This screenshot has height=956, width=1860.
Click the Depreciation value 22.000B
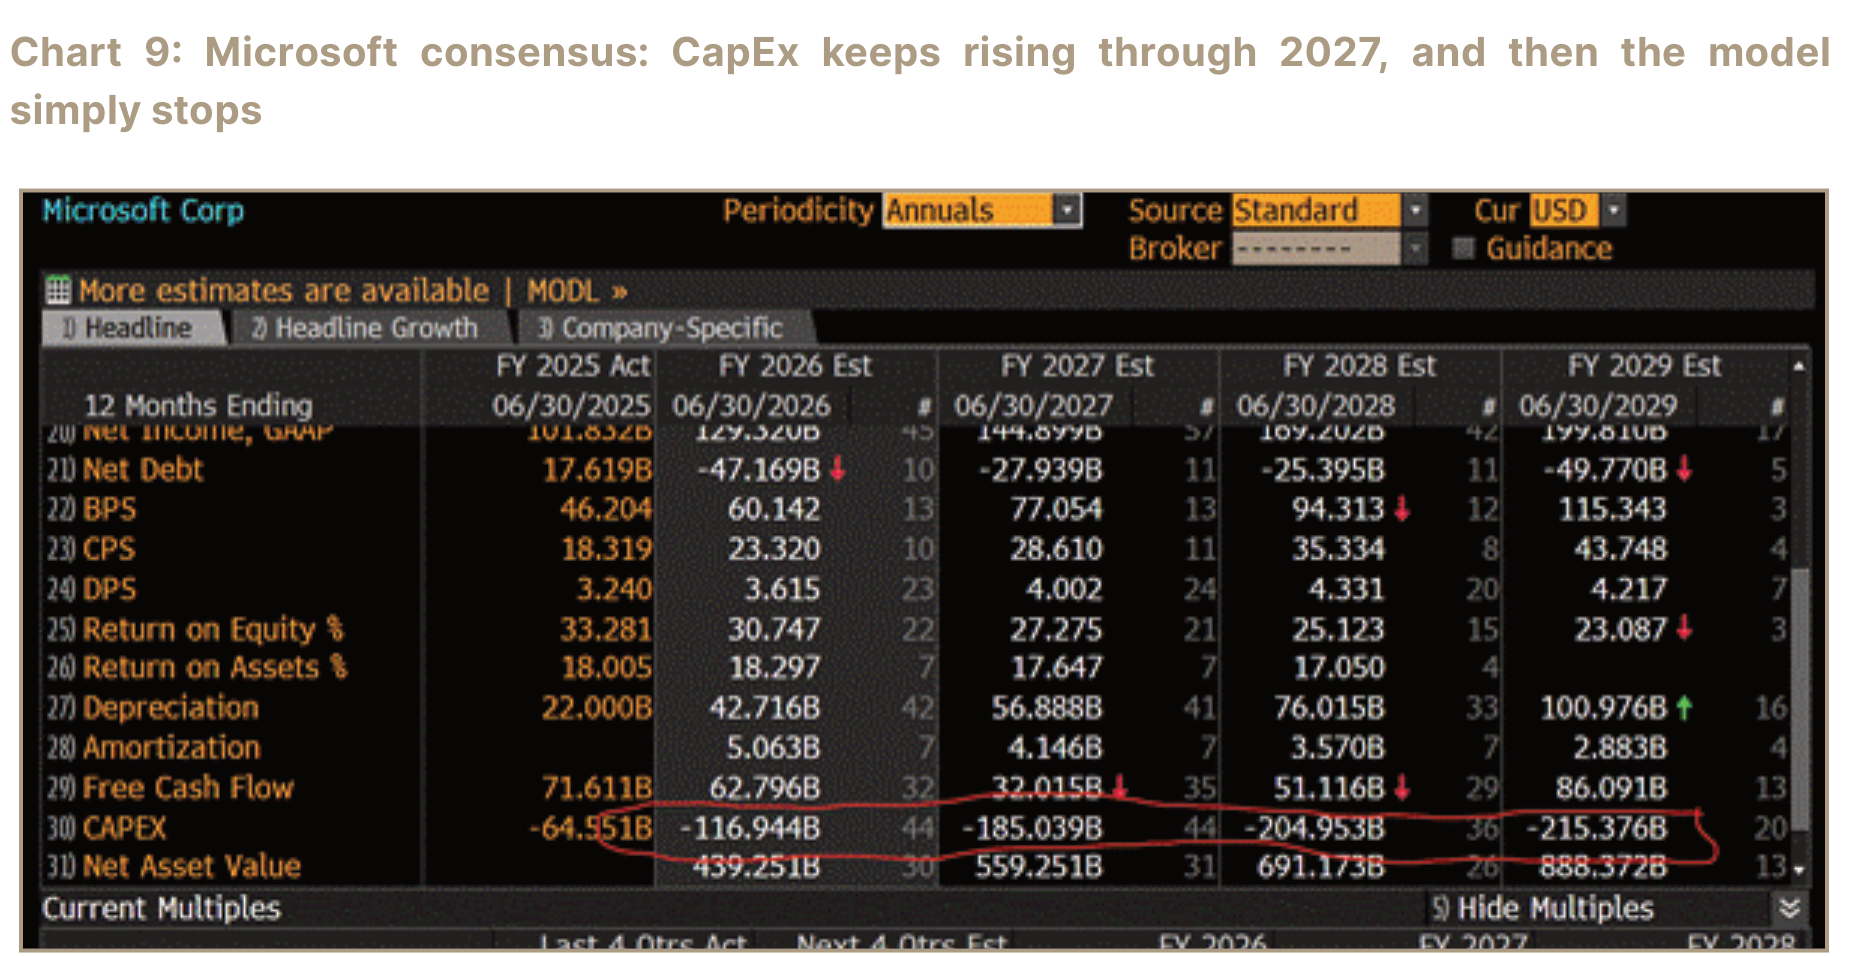coord(597,708)
